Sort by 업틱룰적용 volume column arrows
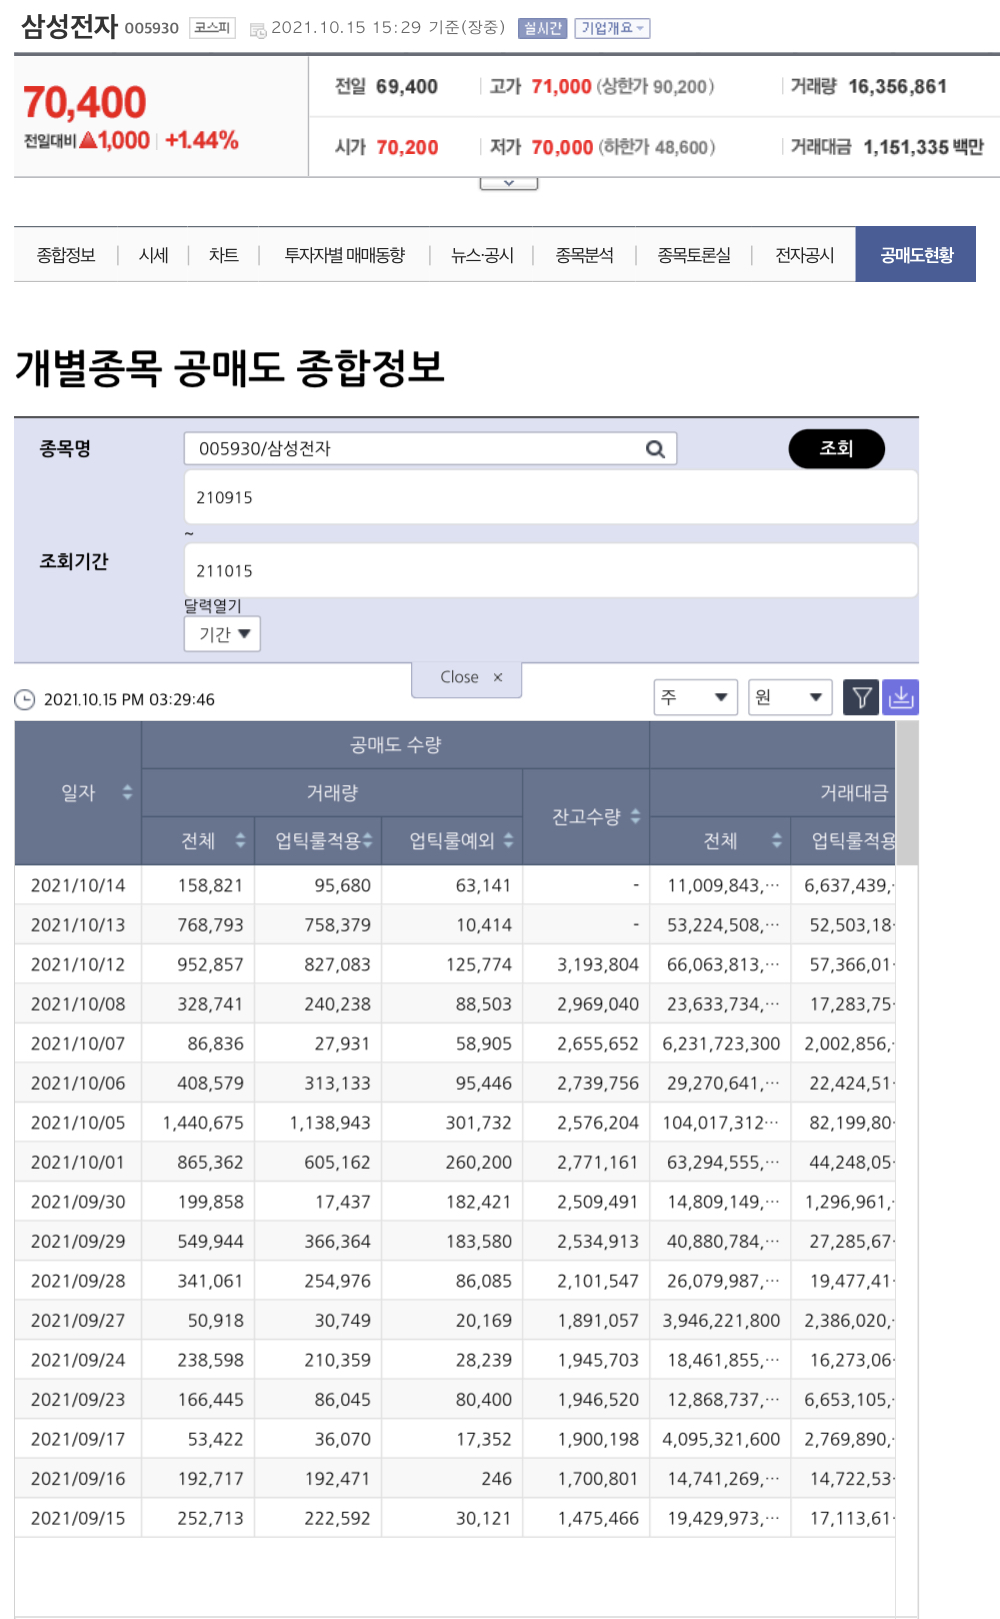Viewport: 1000px width, 1619px height. click(x=367, y=840)
